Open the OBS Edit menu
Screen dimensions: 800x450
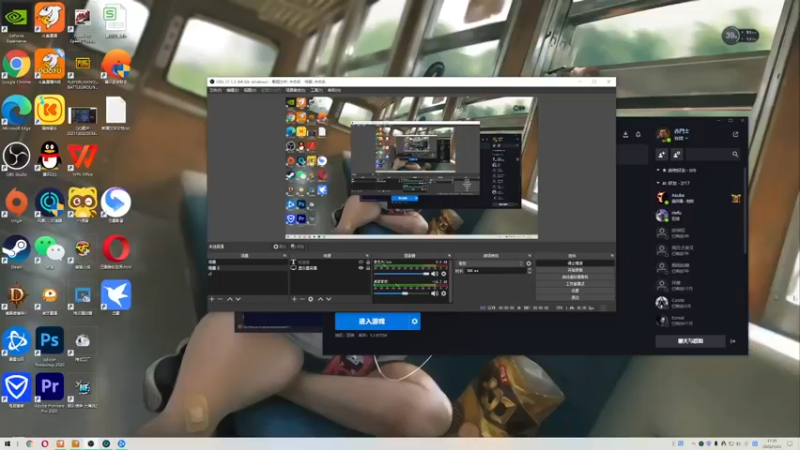tap(233, 90)
